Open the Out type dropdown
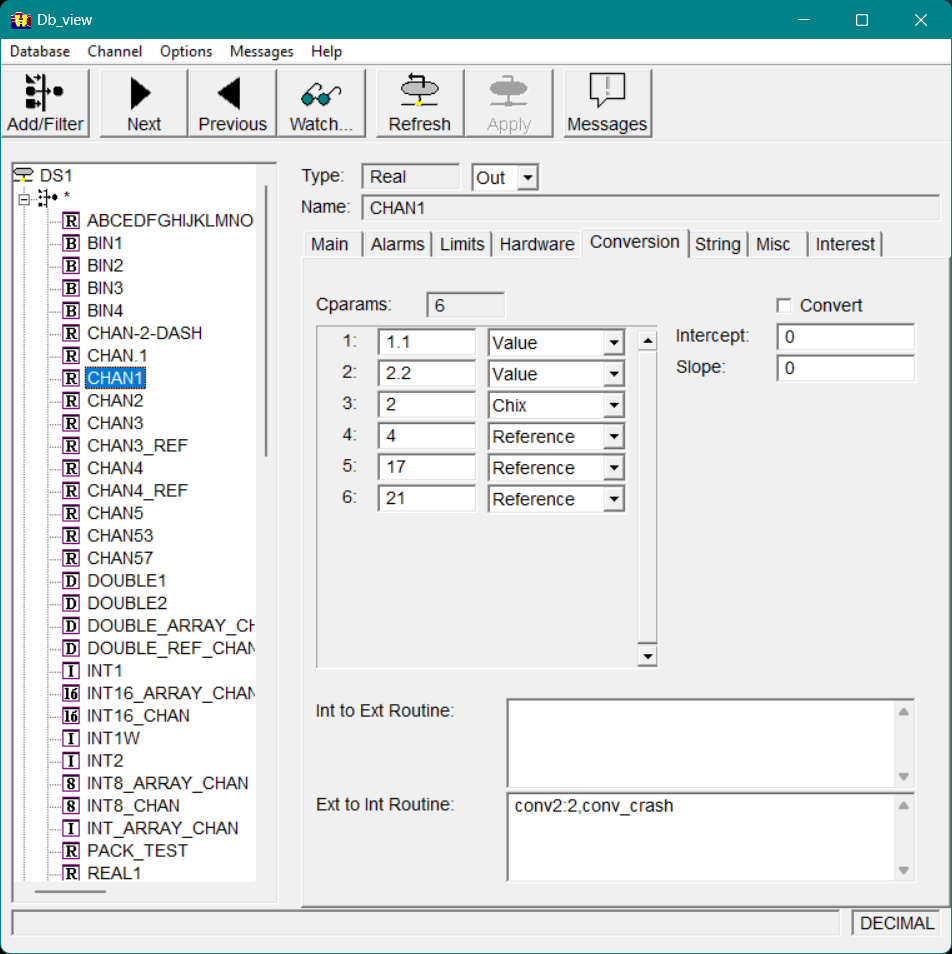952x954 pixels. pos(528,178)
